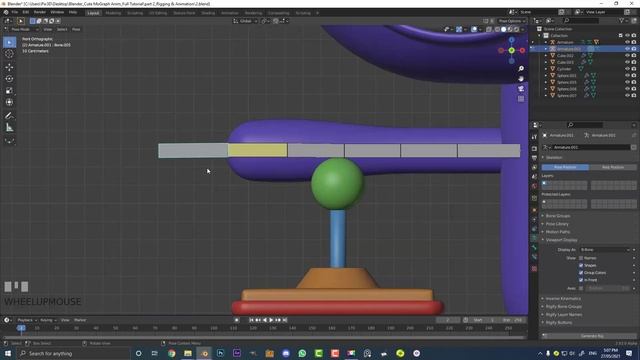Viewport: 640px width, 360px height.
Task: Expand the Rigify Bone Groups panel
Action: pyautogui.click(x=563, y=307)
